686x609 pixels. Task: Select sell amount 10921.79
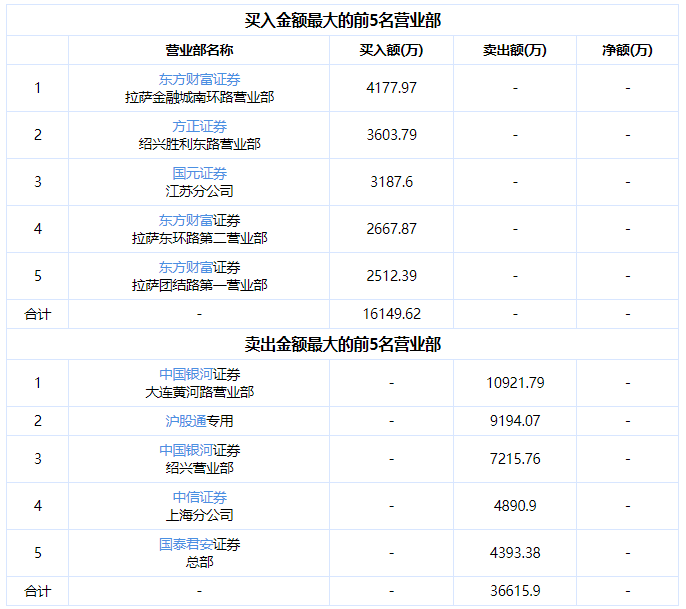coord(515,383)
